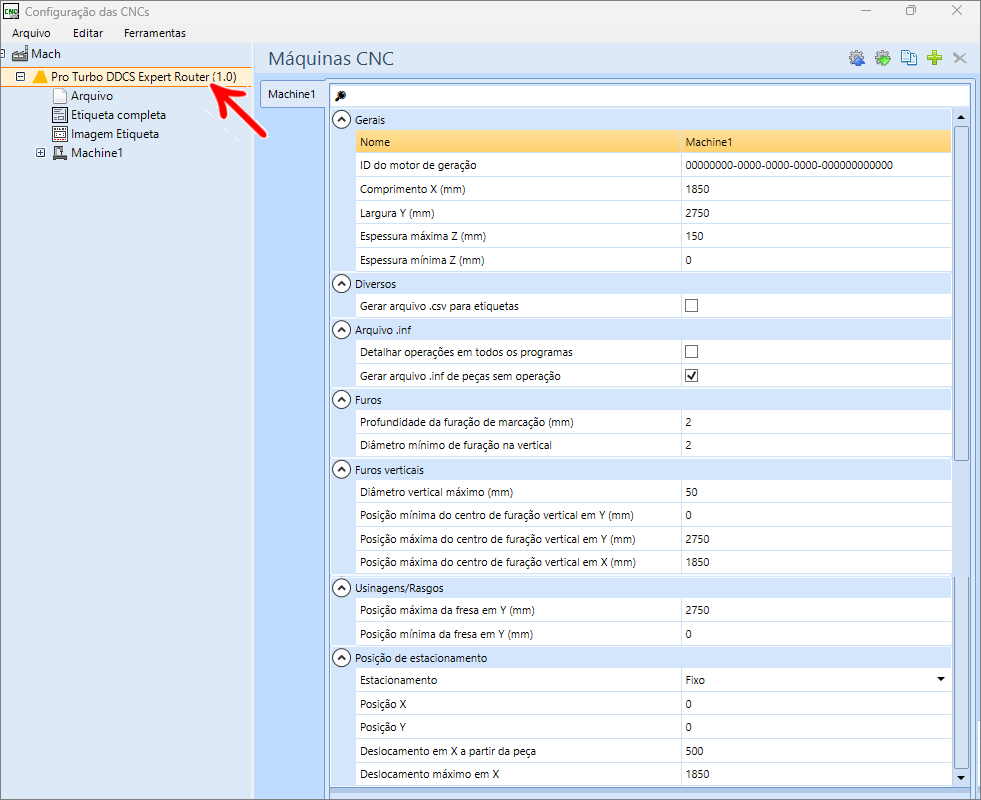The width and height of the screenshot is (981, 800).
Task: Click the Mach factory icon in tree
Action: (20, 54)
